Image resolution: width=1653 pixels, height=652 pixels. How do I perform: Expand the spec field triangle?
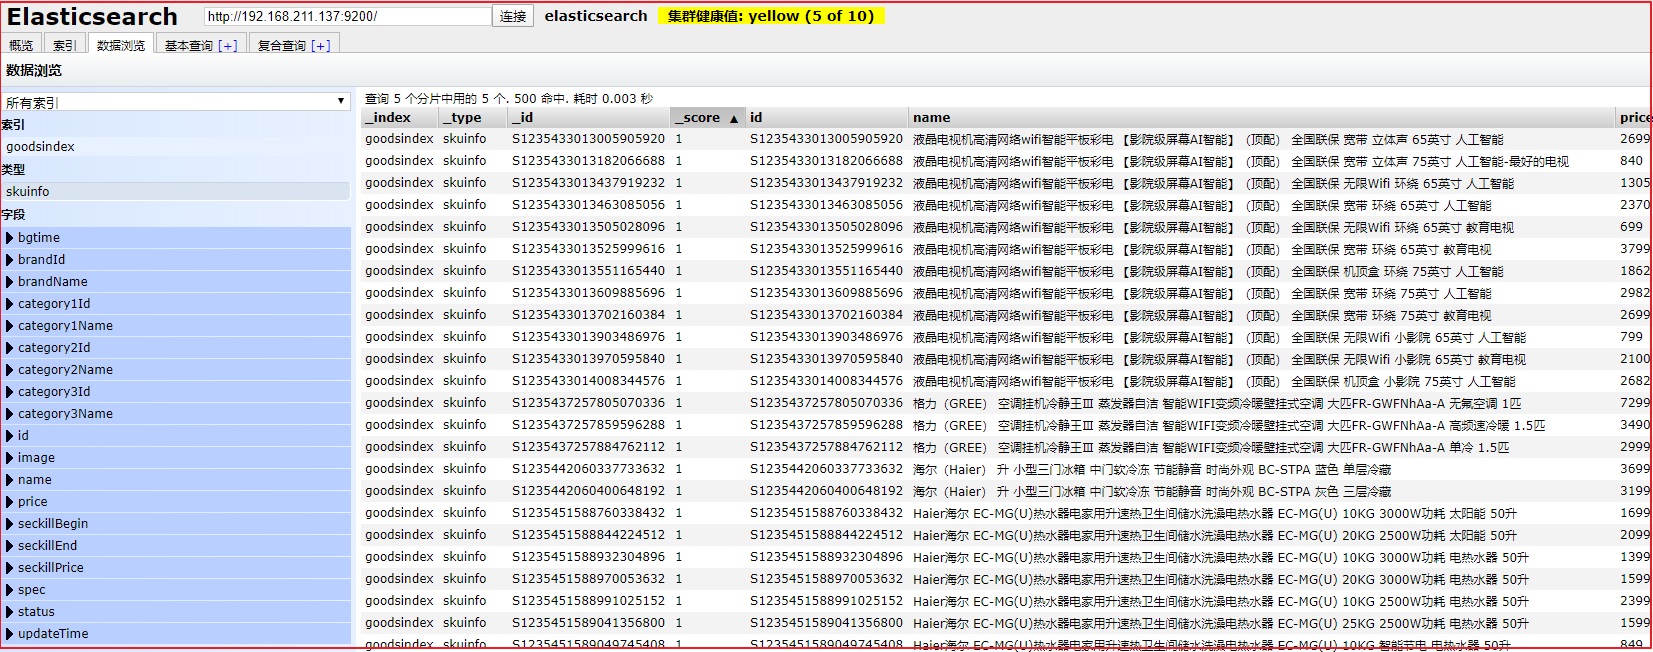click(x=10, y=590)
